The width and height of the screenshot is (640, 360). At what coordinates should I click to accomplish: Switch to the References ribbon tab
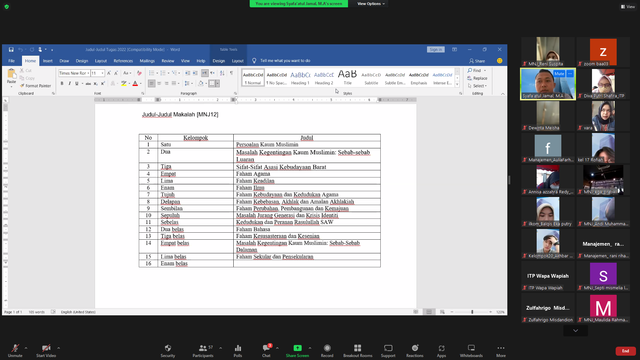[x=123, y=61]
